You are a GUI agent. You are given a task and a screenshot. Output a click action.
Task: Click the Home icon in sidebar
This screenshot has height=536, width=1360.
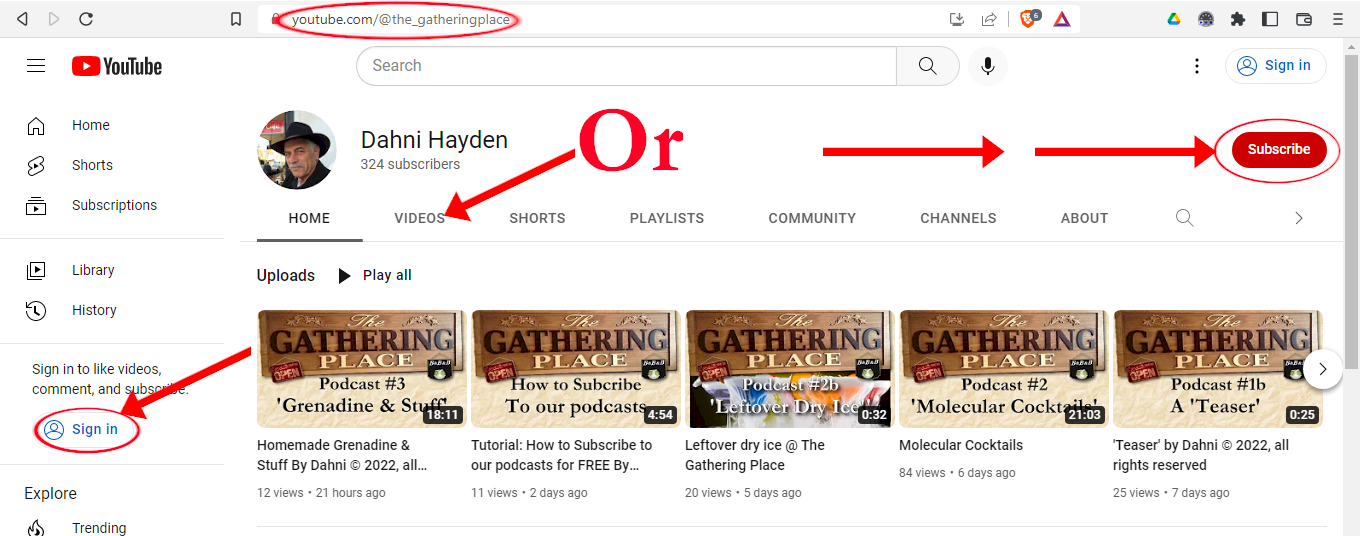point(36,126)
